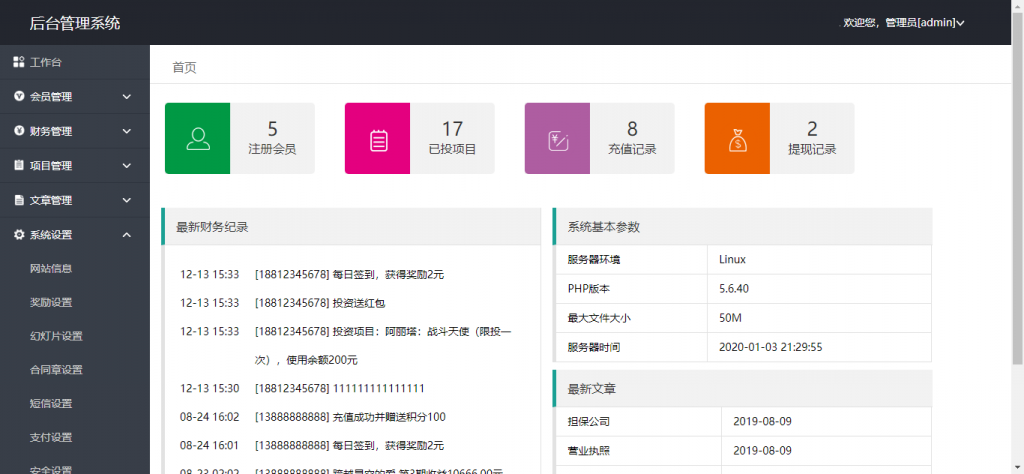The width and height of the screenshot is (1024, 474).
Task: Click the 系统设置 gear icon in sidebar
Action: pyautogui.click(x=19, y=235)
